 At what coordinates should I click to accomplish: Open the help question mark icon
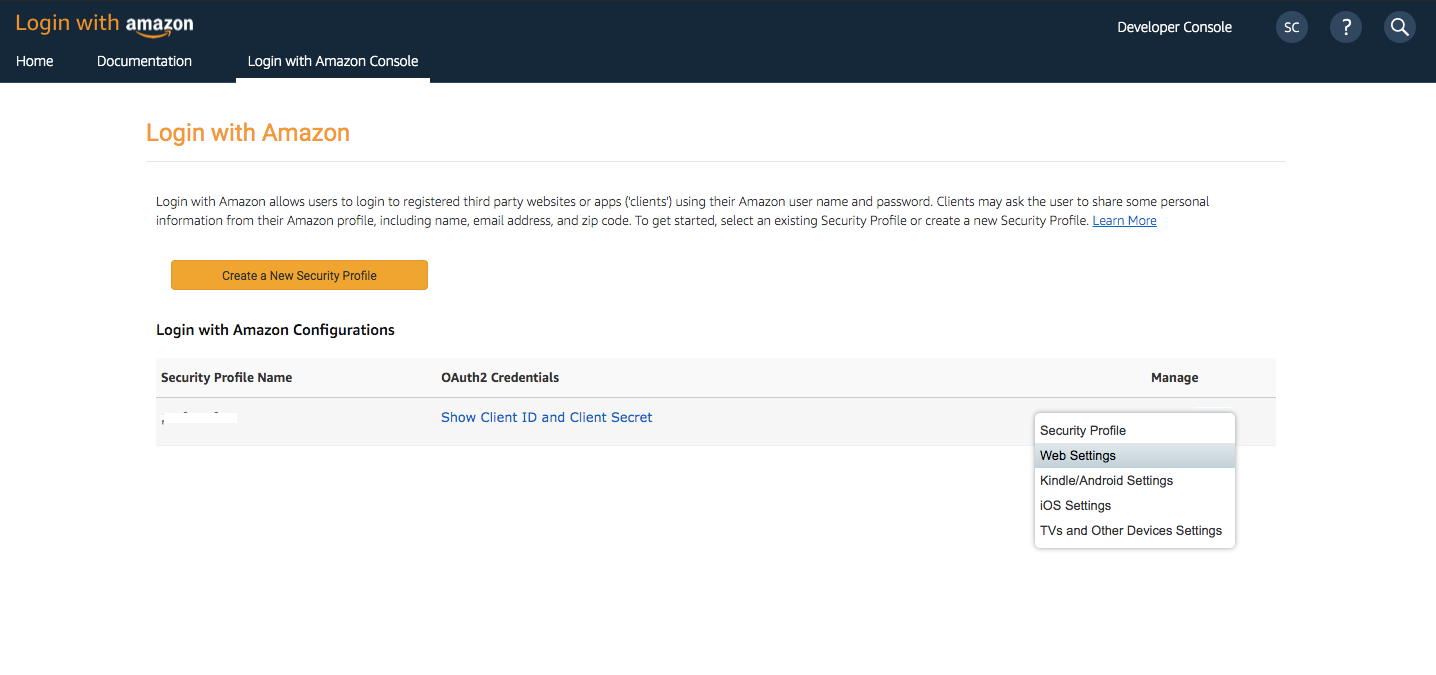tap(1346, 27)
